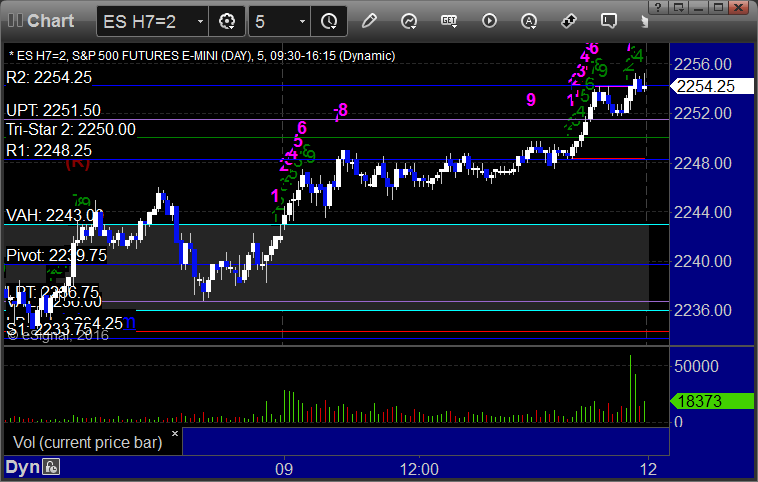Click the Vol (current price bar) label
Image resolution: width=758 pixels, height=482 pixels.
click(x=87, y=442)
